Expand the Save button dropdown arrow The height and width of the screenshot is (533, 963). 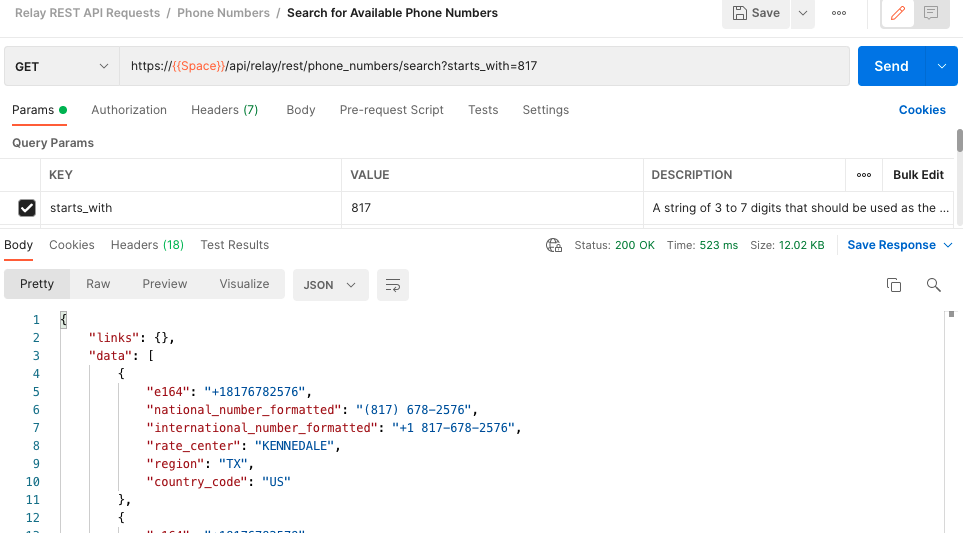coord(803,13)
